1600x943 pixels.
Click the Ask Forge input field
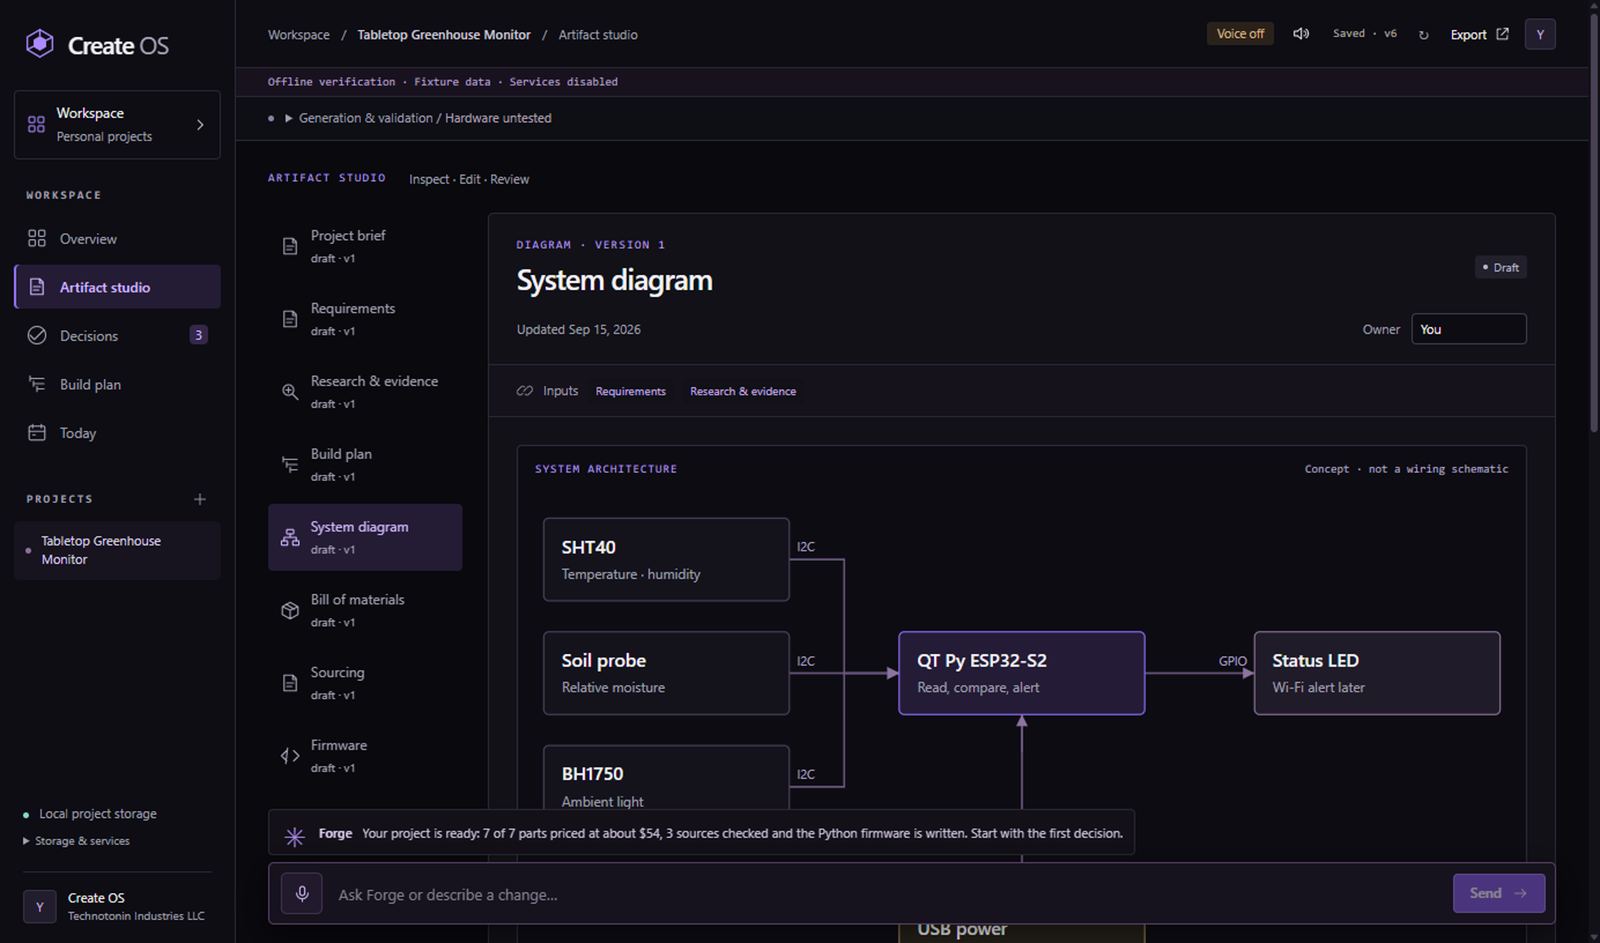[890, 894]
